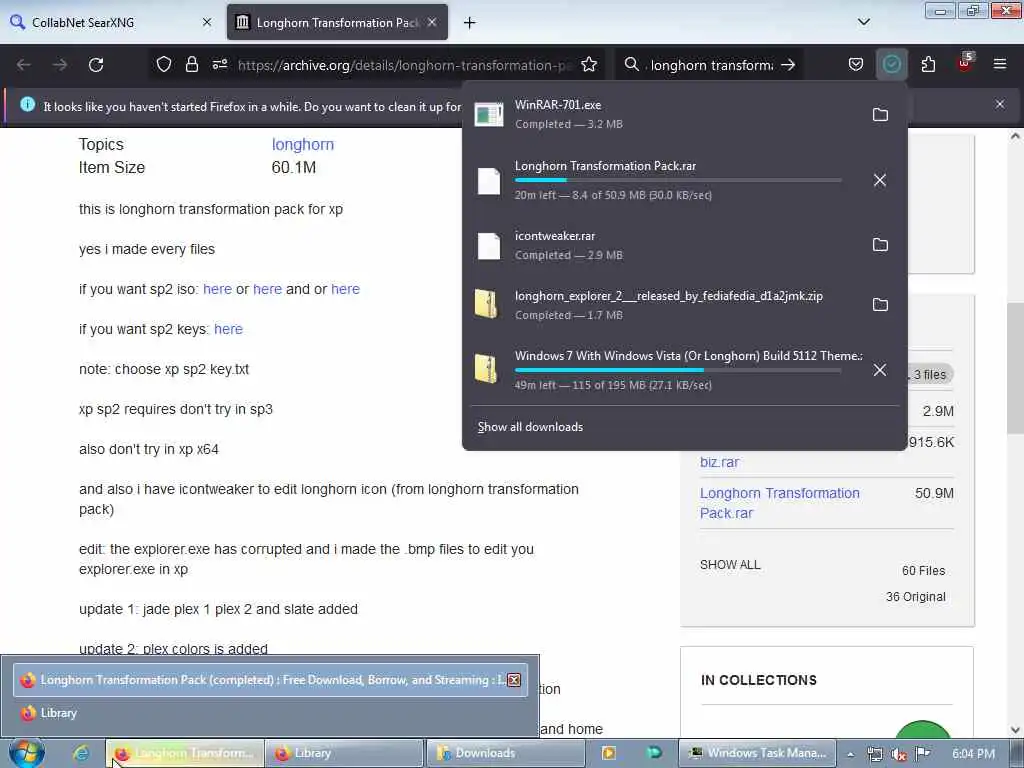Close the CollabNet SearXNG tab
Screen dimensions: 1024x768
pos(207,22)
